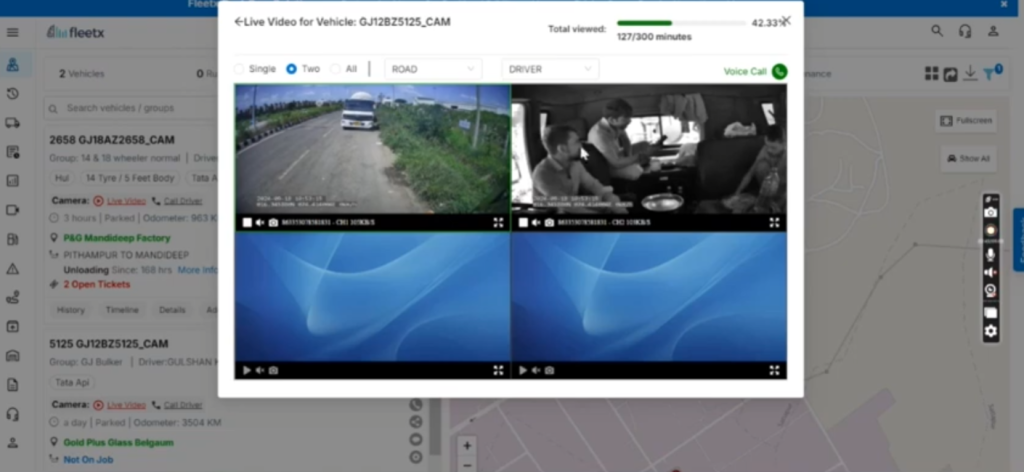Open the headset support icon in sidebar
Screen dimensions: 1024x472
tap(12, 414)
